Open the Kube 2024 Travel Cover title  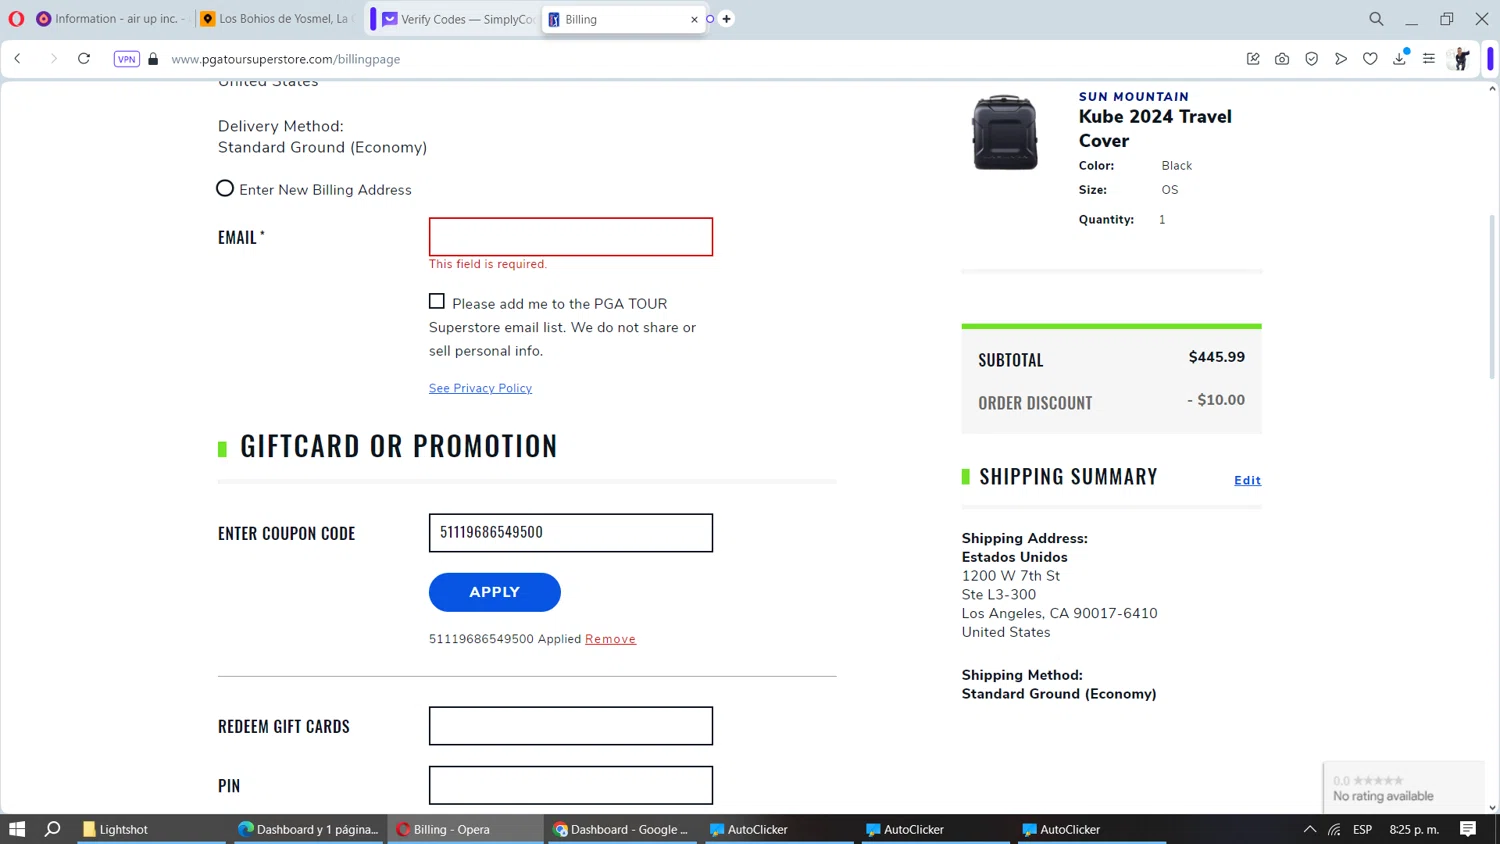pos(1155,128)
